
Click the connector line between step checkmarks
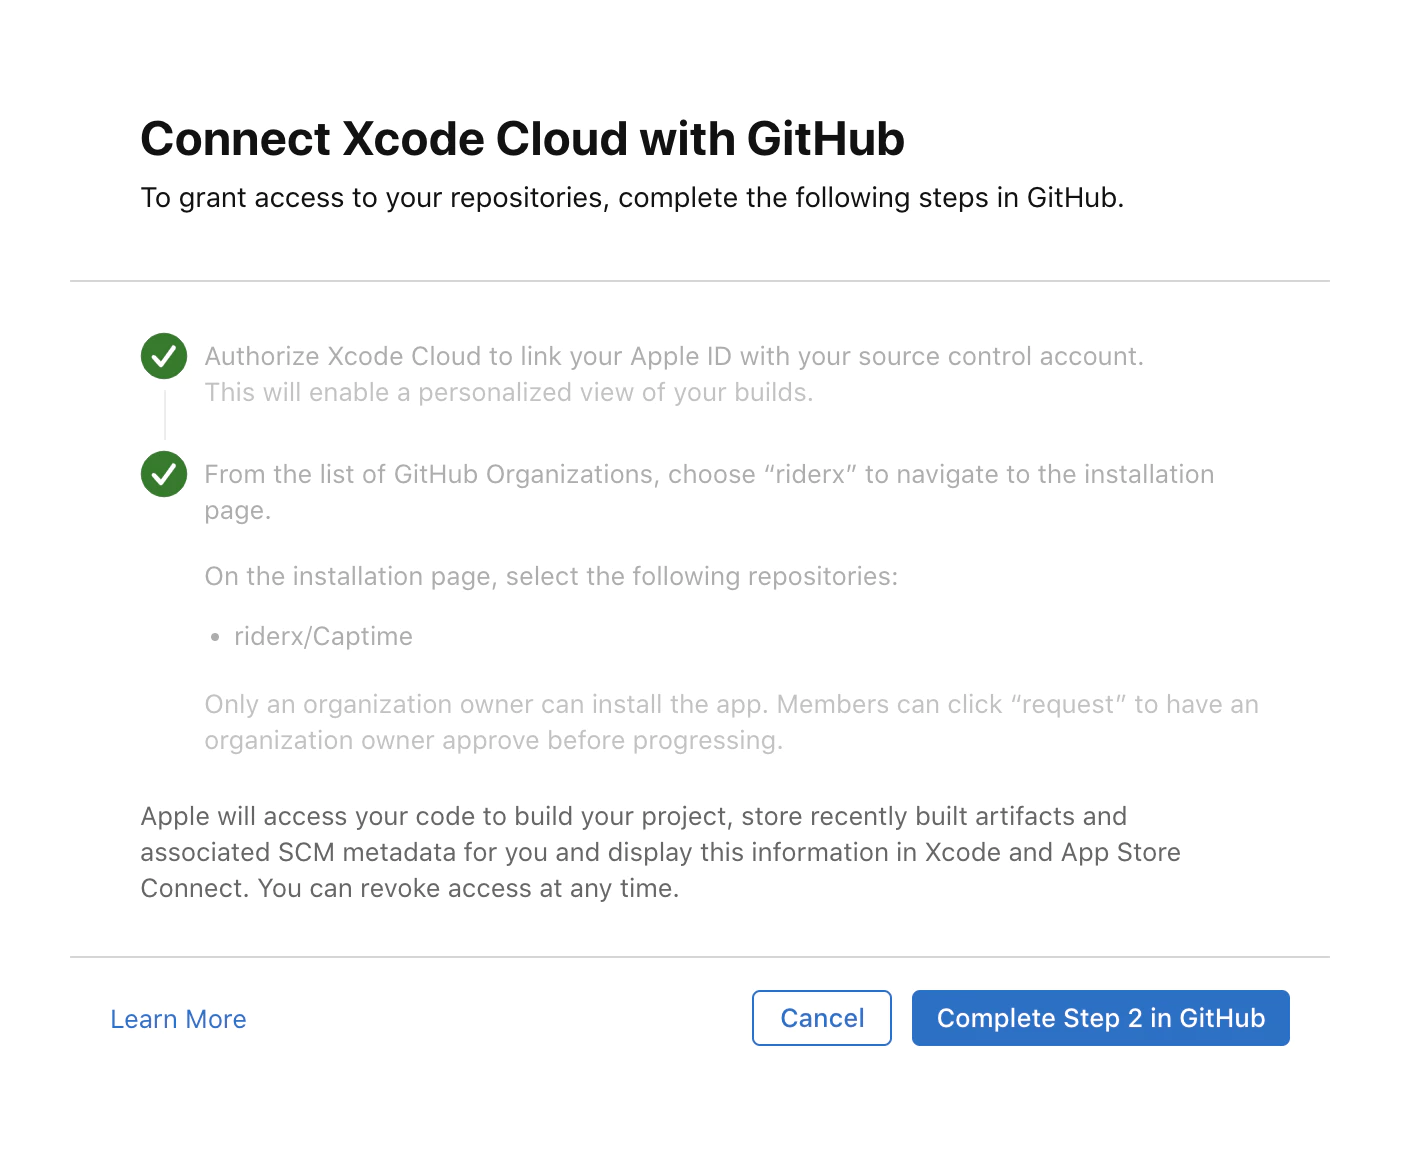(x=163, y=415)
